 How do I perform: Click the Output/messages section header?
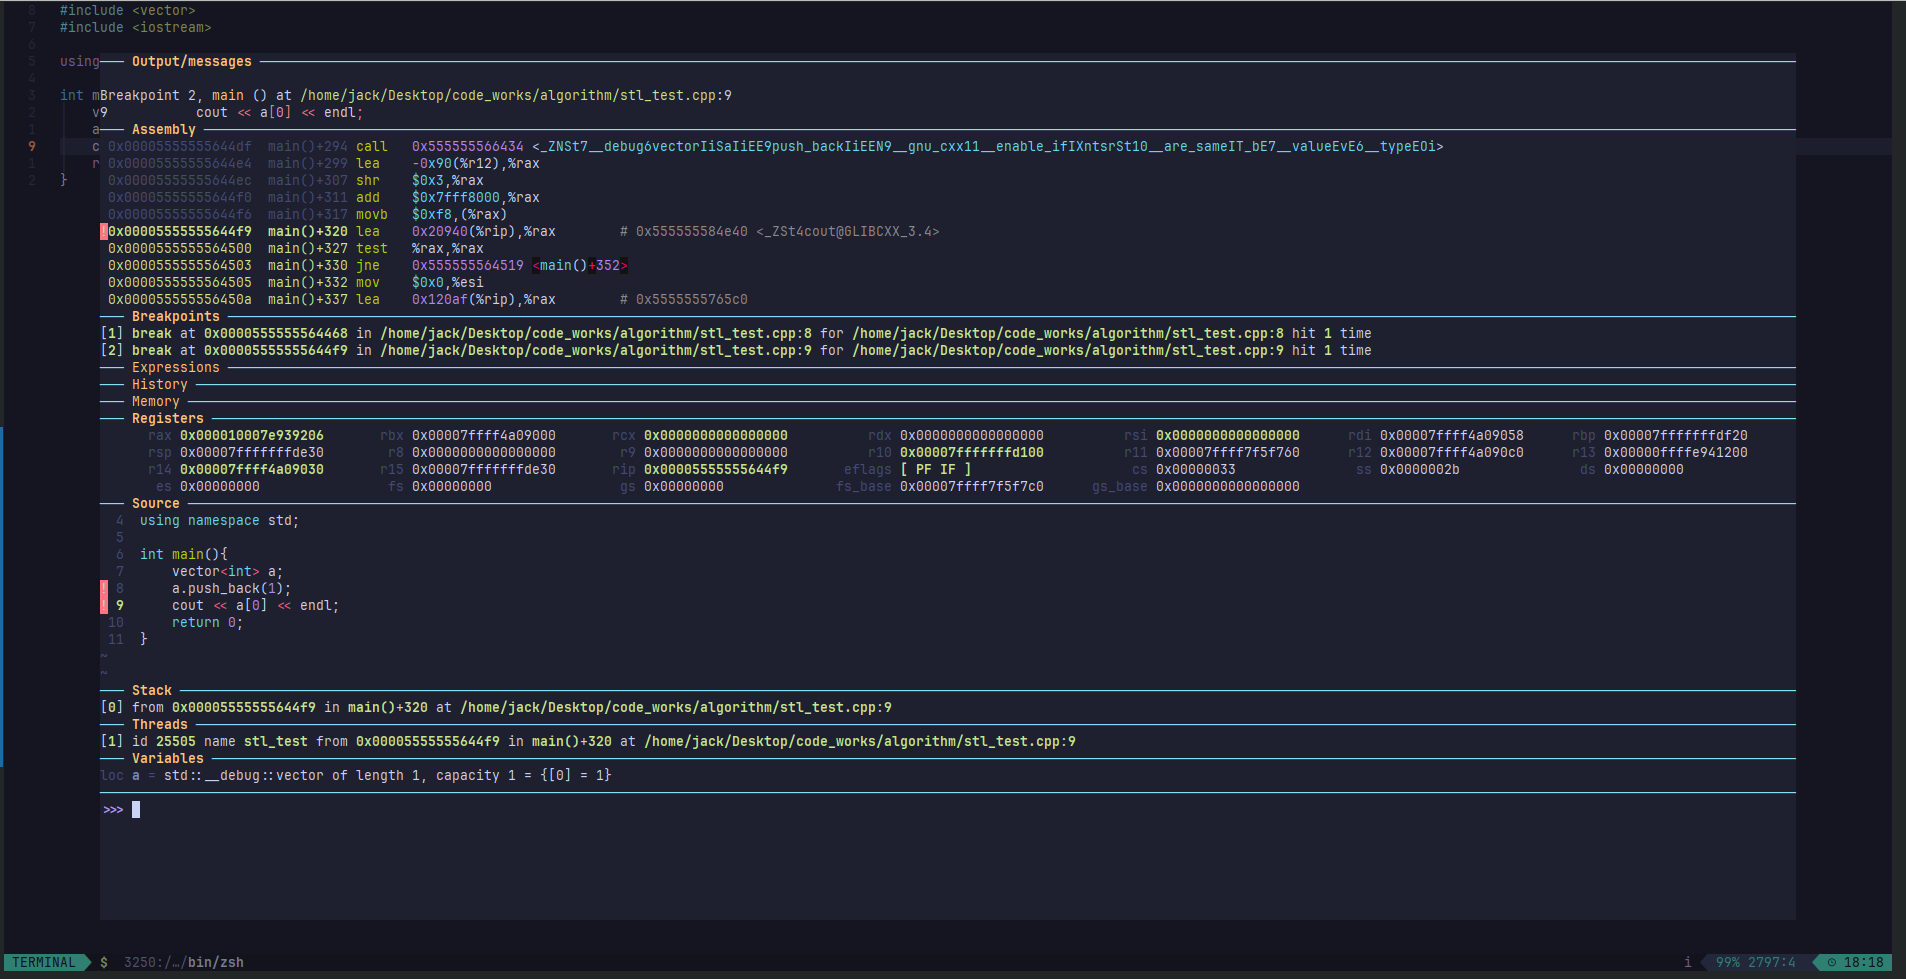click(x=192, y=62)
